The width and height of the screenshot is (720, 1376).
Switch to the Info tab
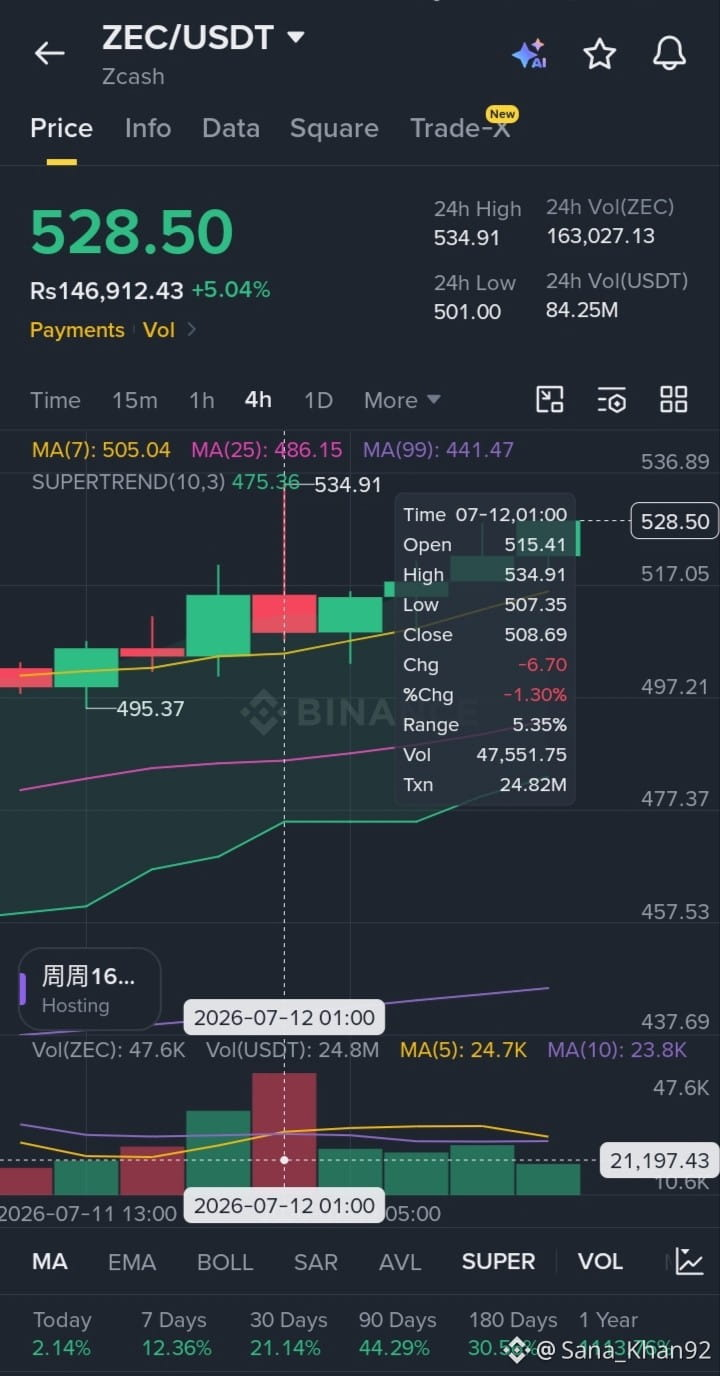[148, 128]
